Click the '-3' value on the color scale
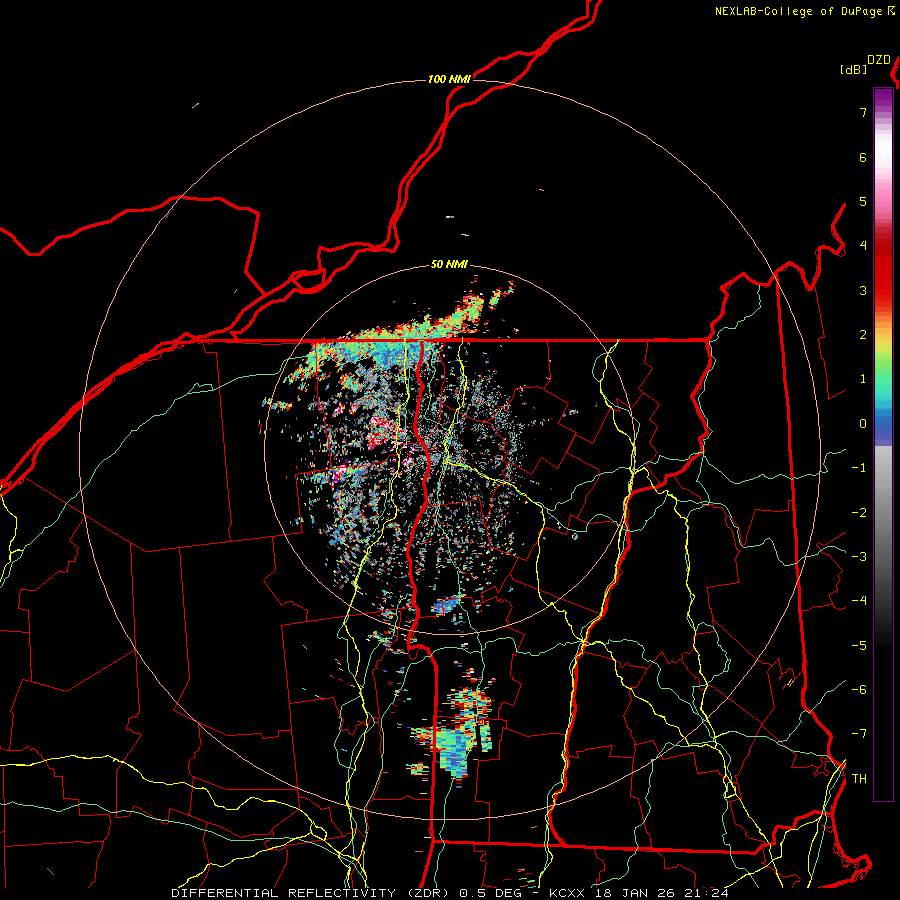Viewport: 900px width, 900px height. (859, 557)
